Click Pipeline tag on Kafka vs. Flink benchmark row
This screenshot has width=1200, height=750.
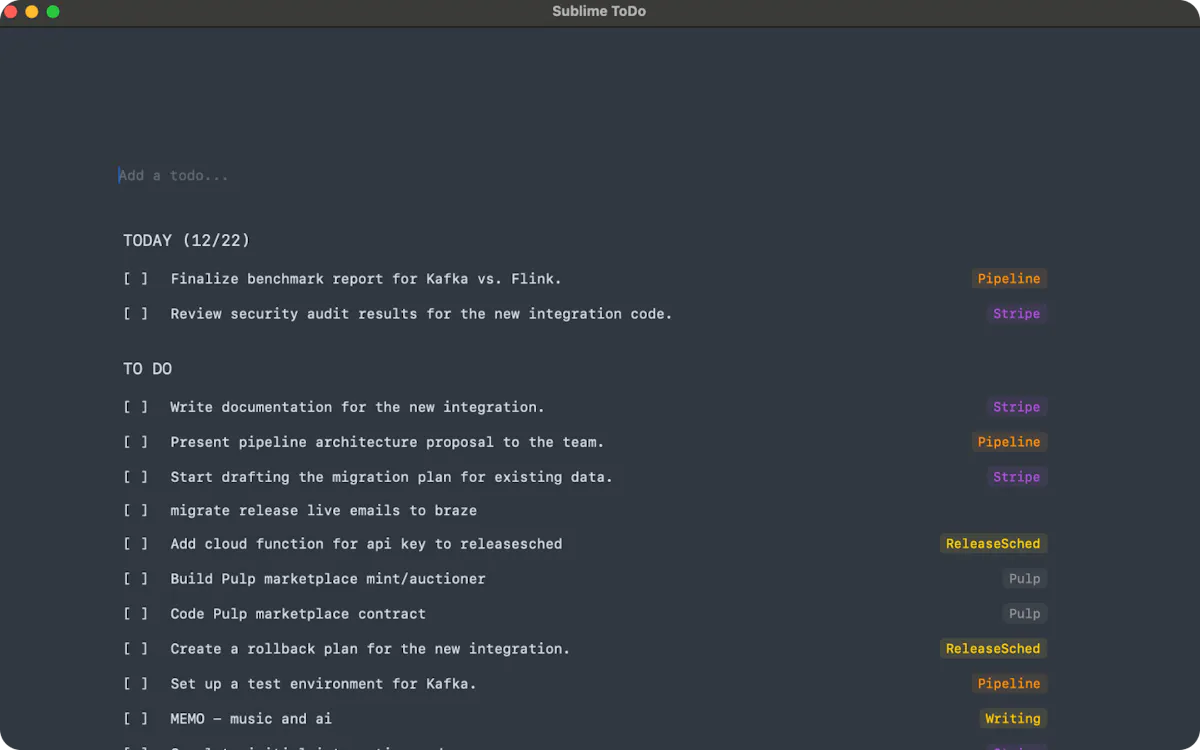click(x=1009, y=279)
